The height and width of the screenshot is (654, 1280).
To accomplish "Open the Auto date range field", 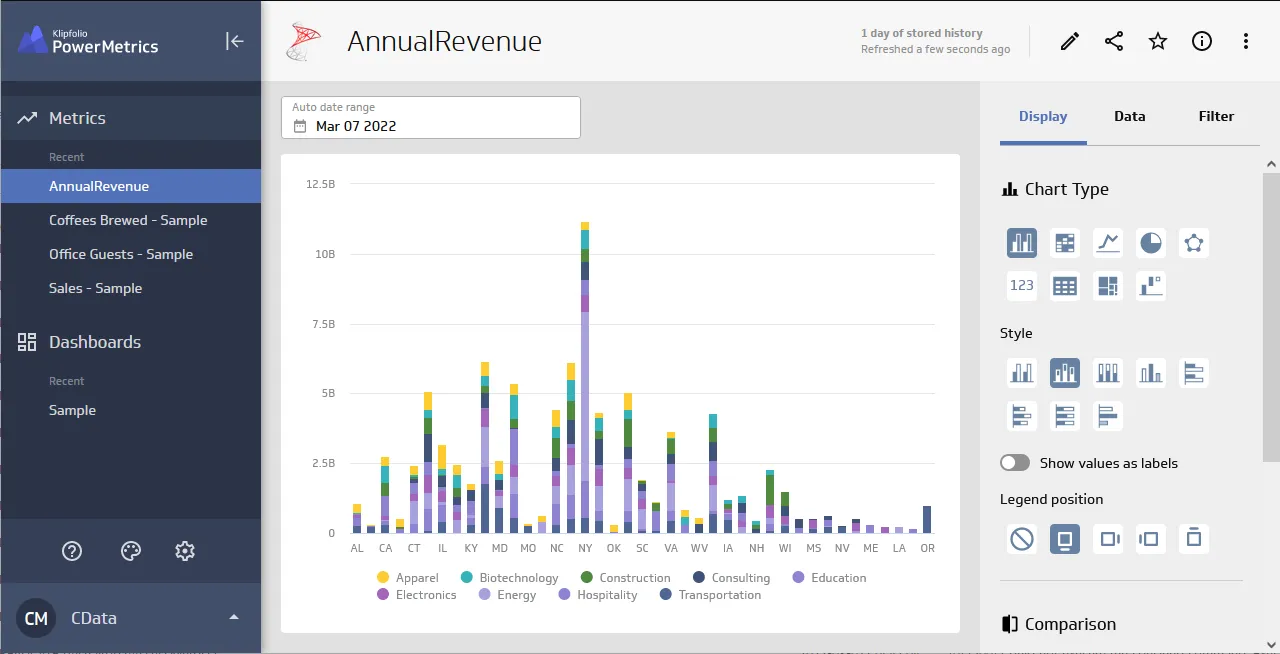I will coord(431,117).
